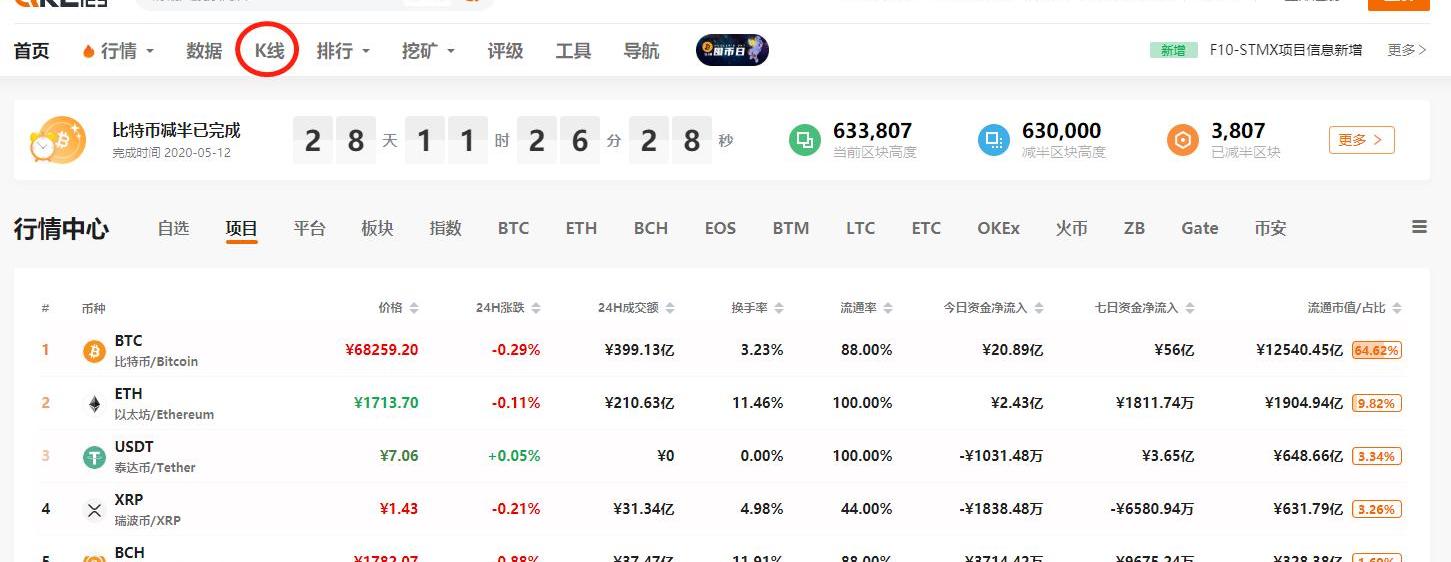This screenshot has height=562, width=1451.
Task: Expand the 挖矿 dropdown menu
Action: click(428, 51)
